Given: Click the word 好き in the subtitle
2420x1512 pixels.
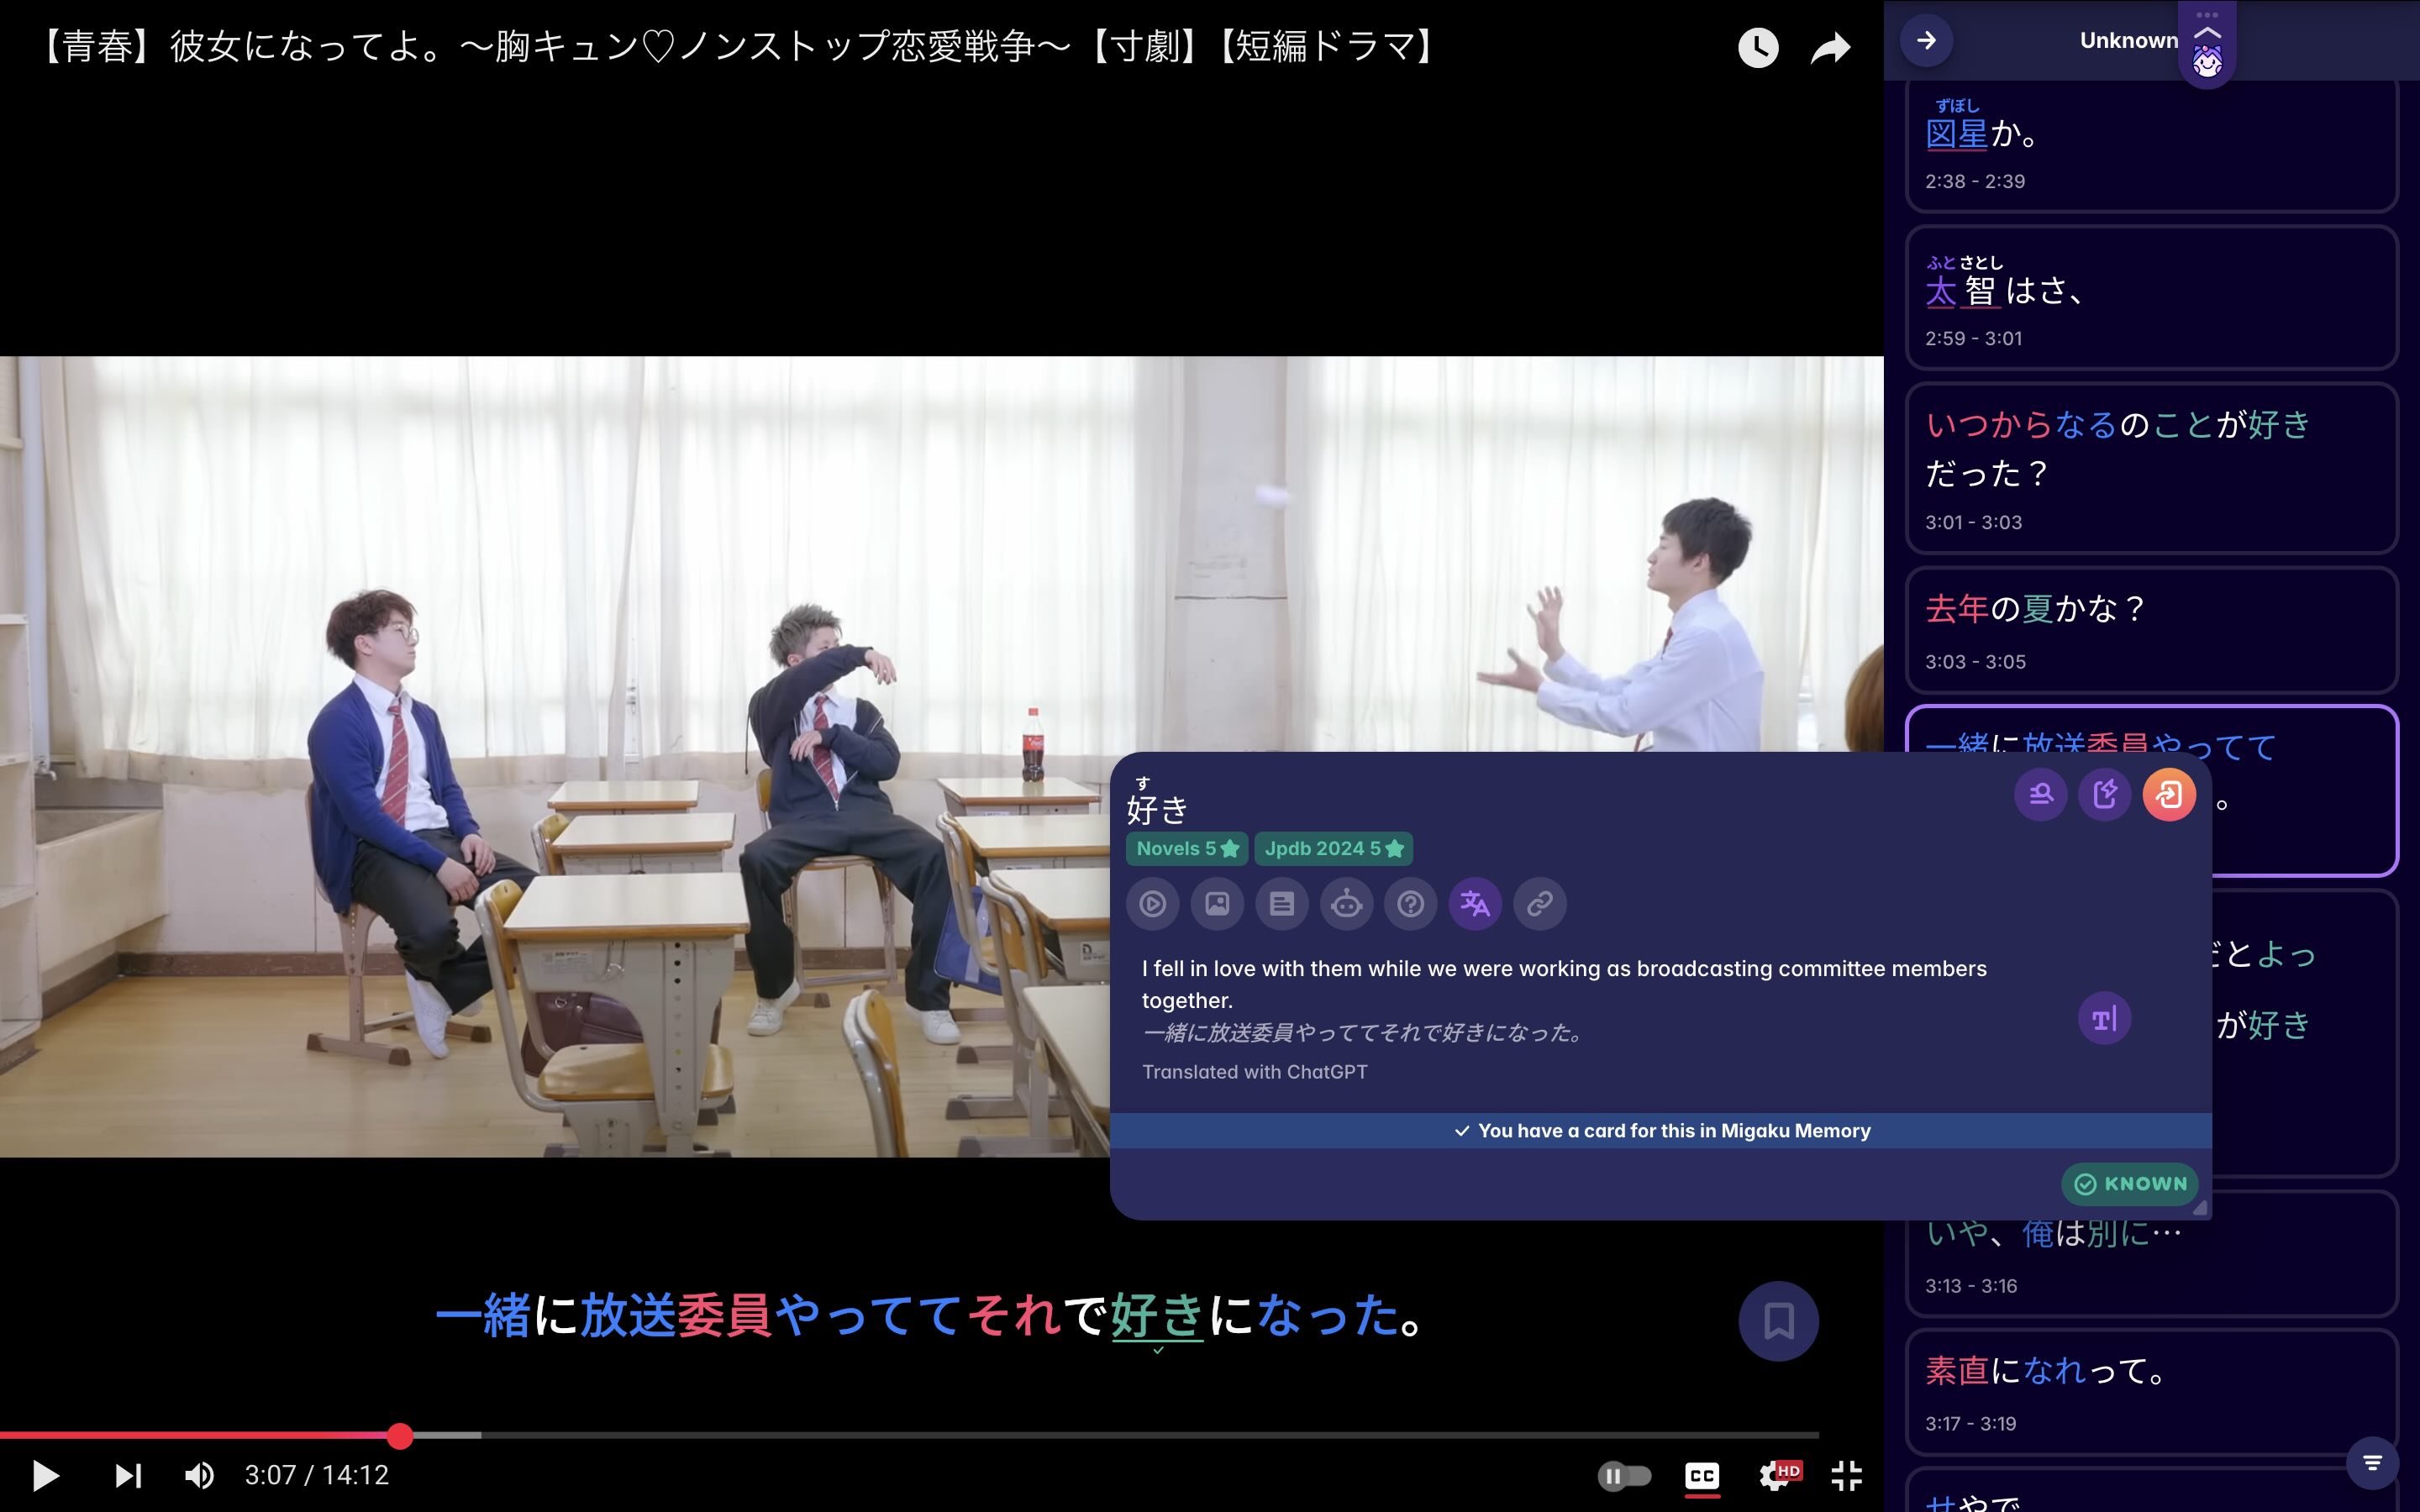Looking at the screenshot, I should click(x=1157, y=1315).
